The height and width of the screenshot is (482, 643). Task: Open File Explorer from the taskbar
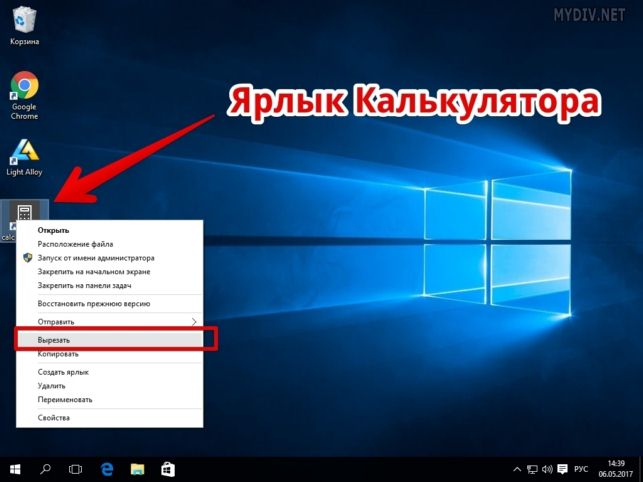pyautogui.click(x=137, y=469)
